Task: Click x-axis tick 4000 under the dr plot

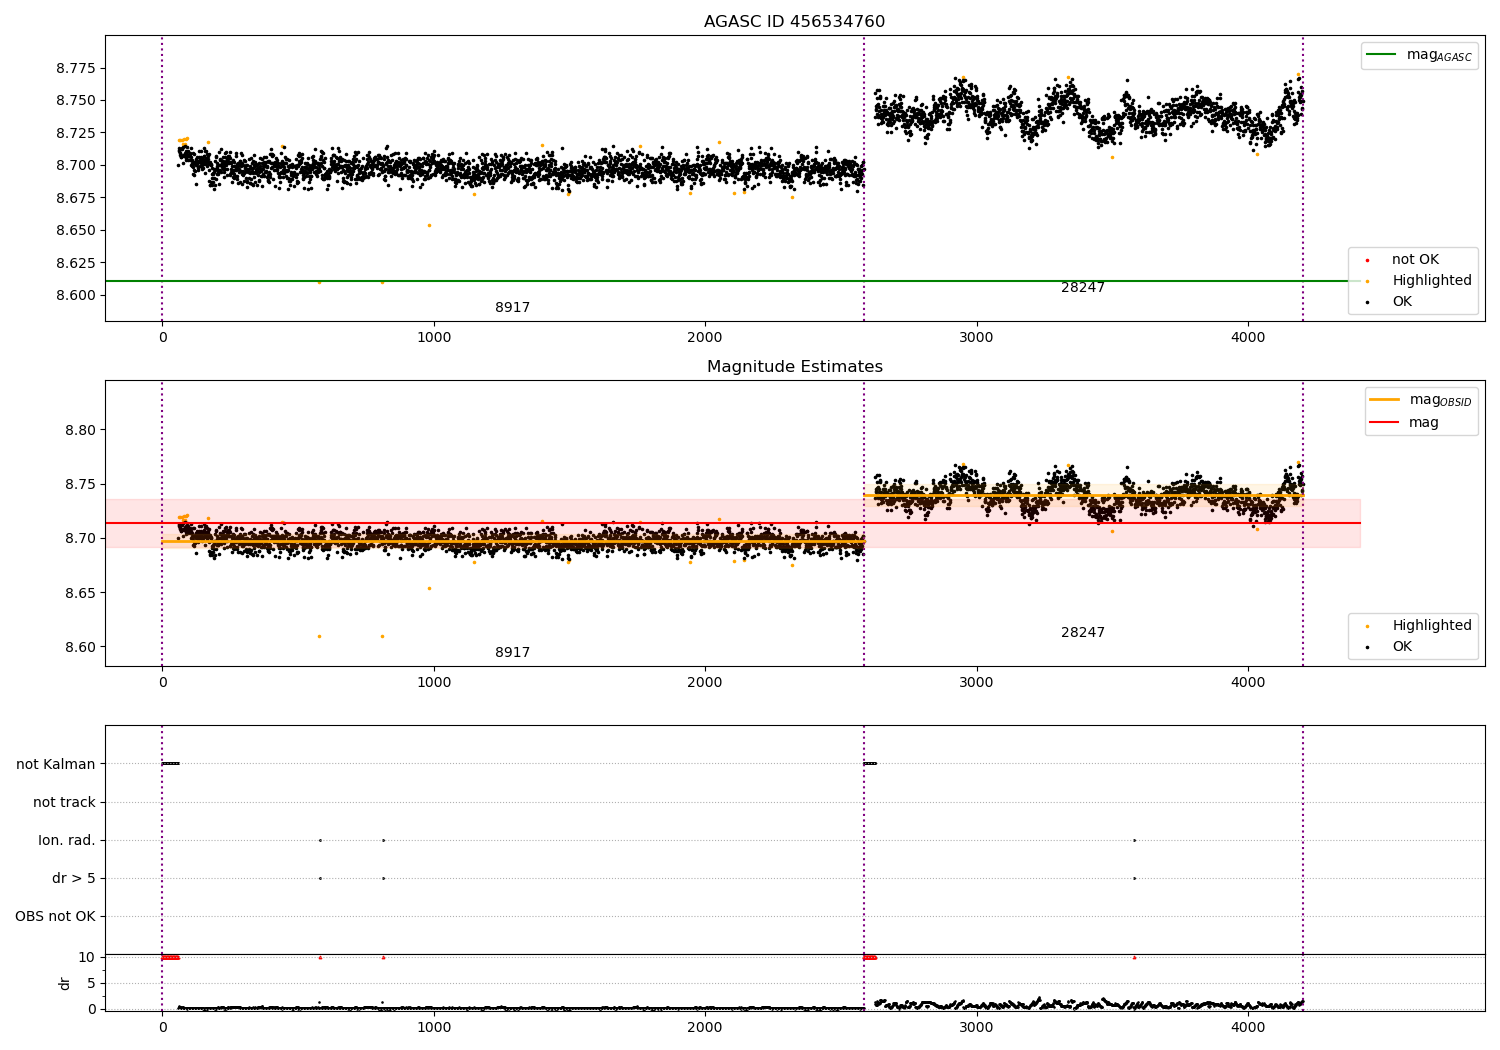Action: pos(1248,1028)
